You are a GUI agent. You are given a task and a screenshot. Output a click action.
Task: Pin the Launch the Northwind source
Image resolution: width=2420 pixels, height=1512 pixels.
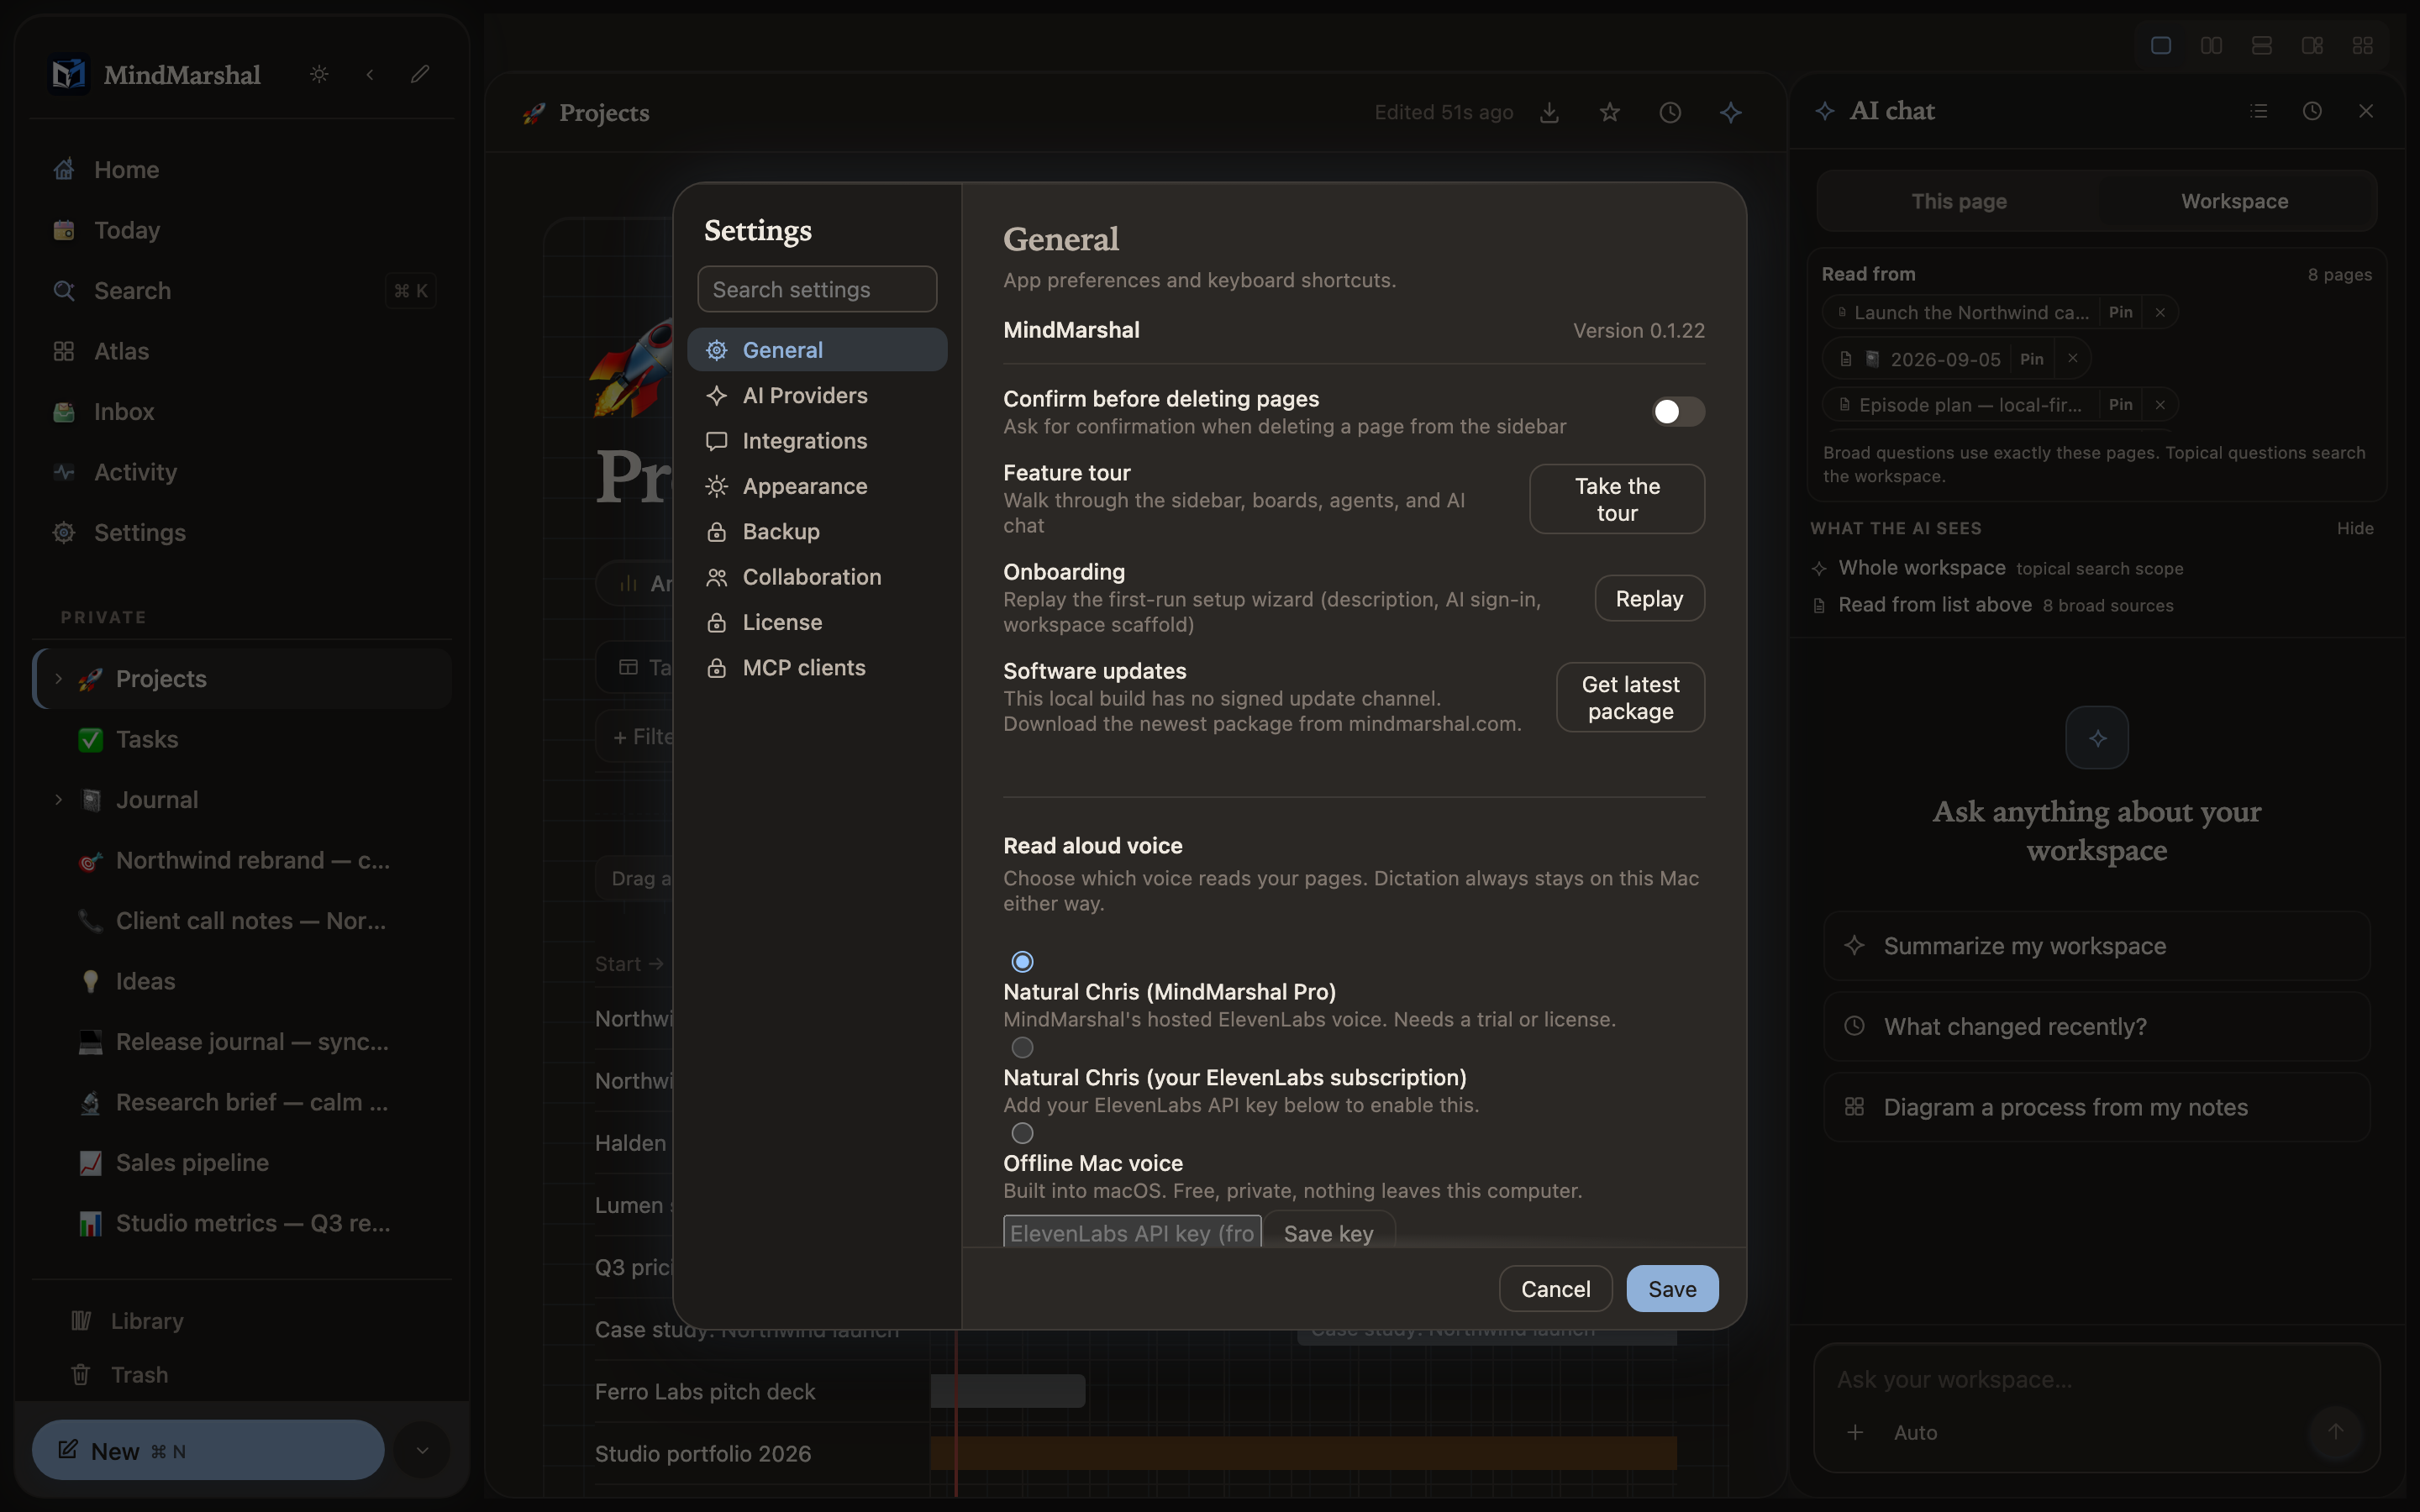[2120, 313]
